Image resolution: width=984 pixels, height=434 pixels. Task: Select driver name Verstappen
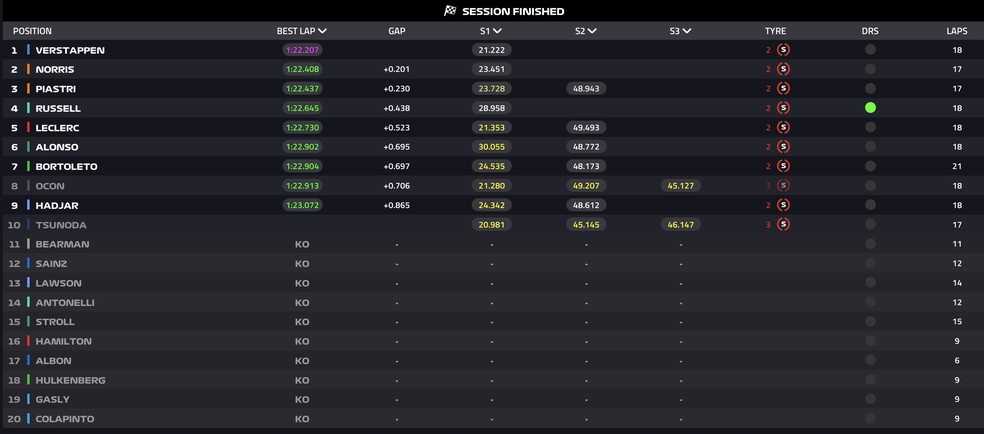click(x=70, y=50)
